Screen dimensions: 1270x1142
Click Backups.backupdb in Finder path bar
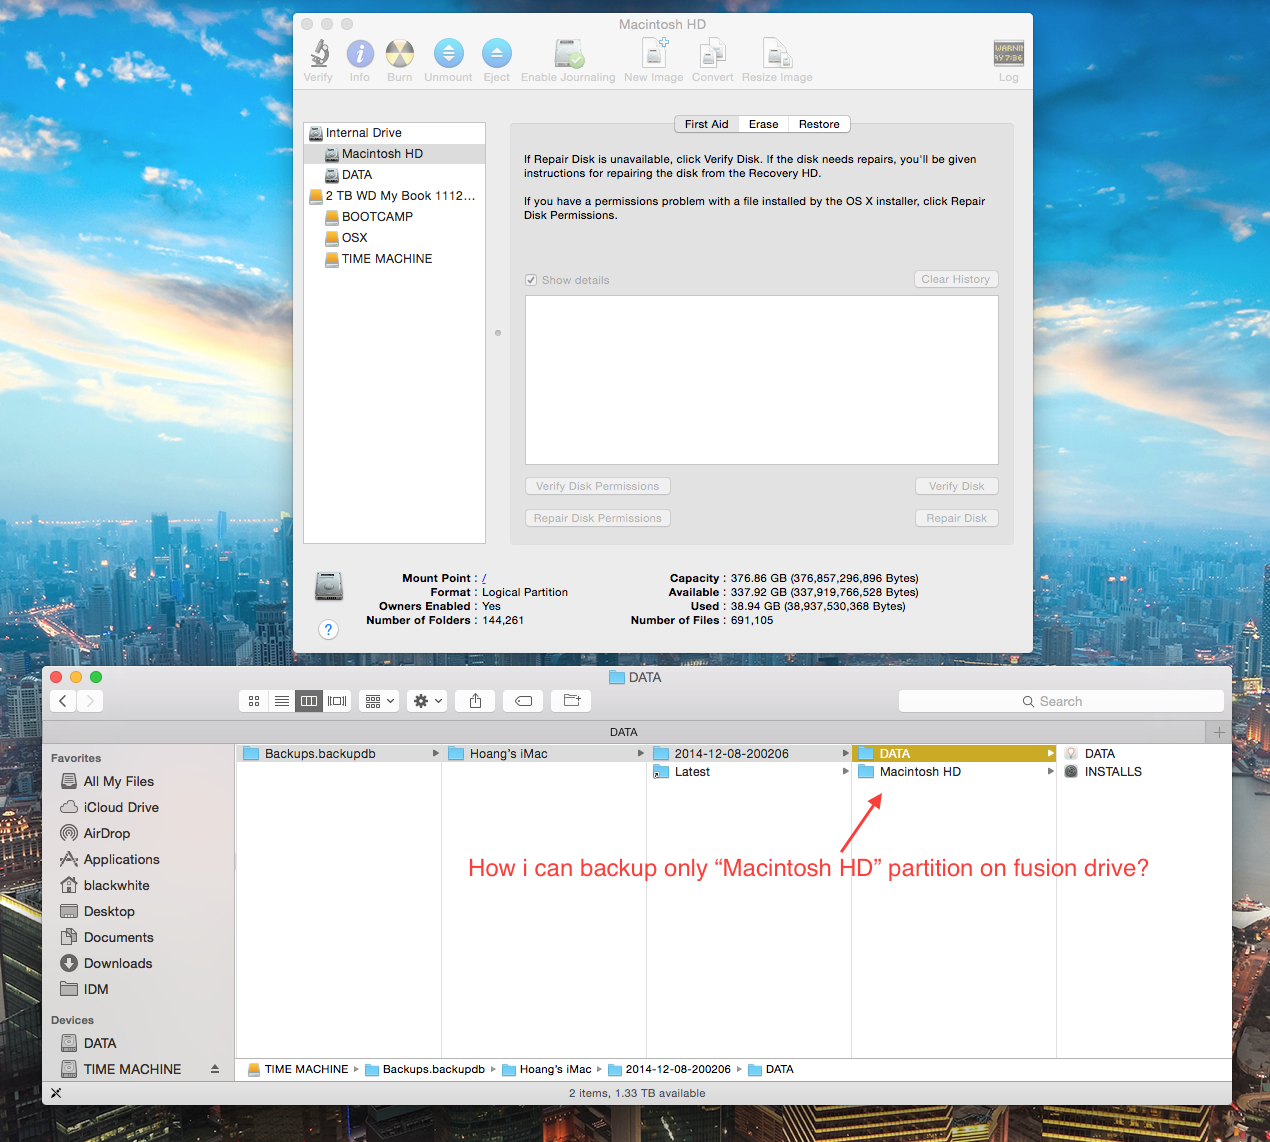[424, 1069]
